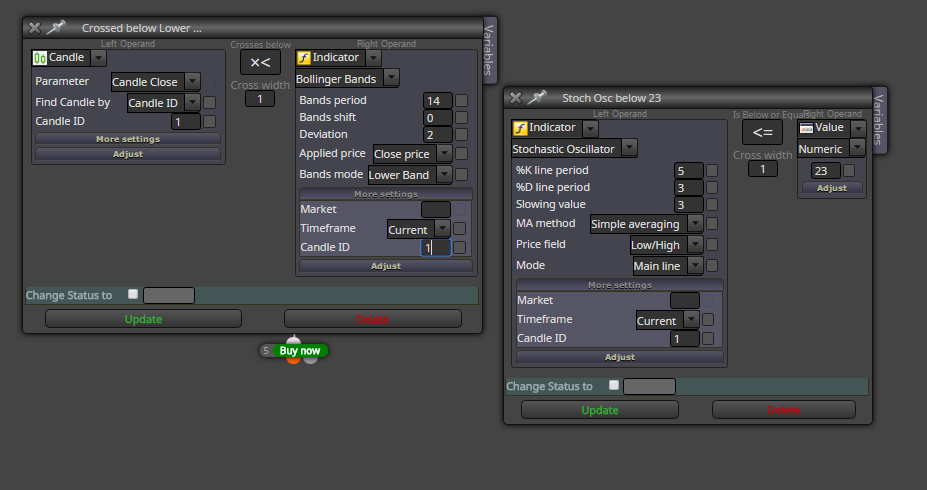Viewport: 927px width, 490px height.
Task: Open Stochastic Oscillator indicator dropdown
Action: point(629,148)
